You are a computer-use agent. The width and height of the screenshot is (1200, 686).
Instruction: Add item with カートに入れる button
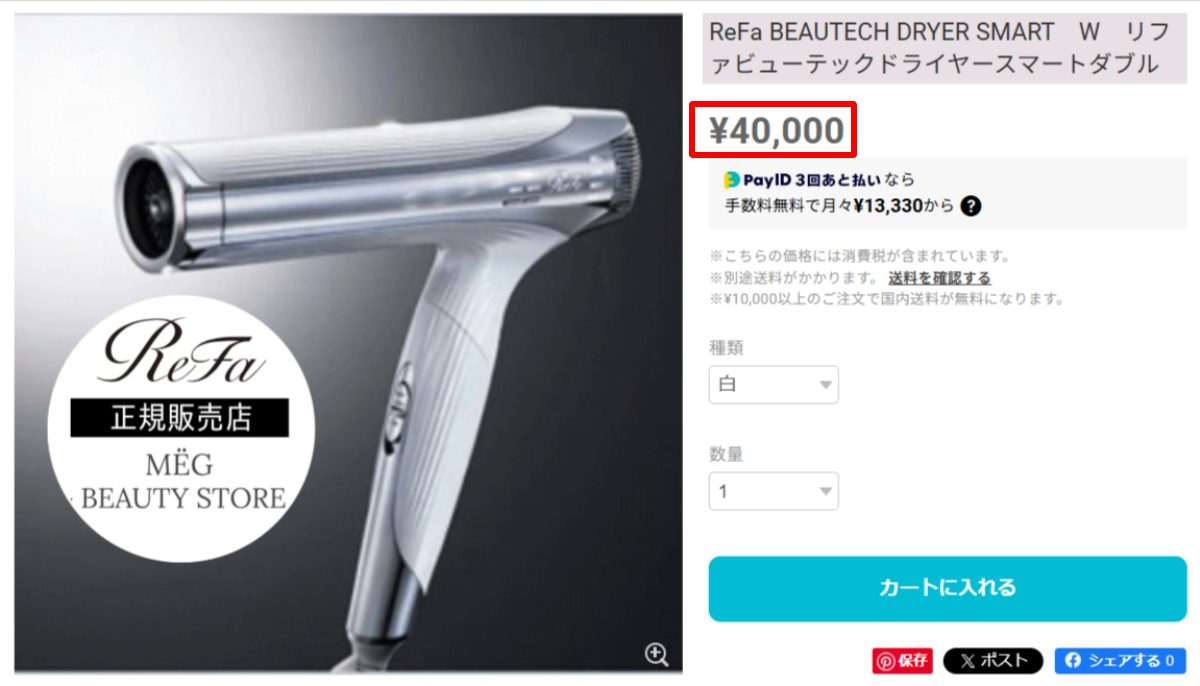[948, 588]
